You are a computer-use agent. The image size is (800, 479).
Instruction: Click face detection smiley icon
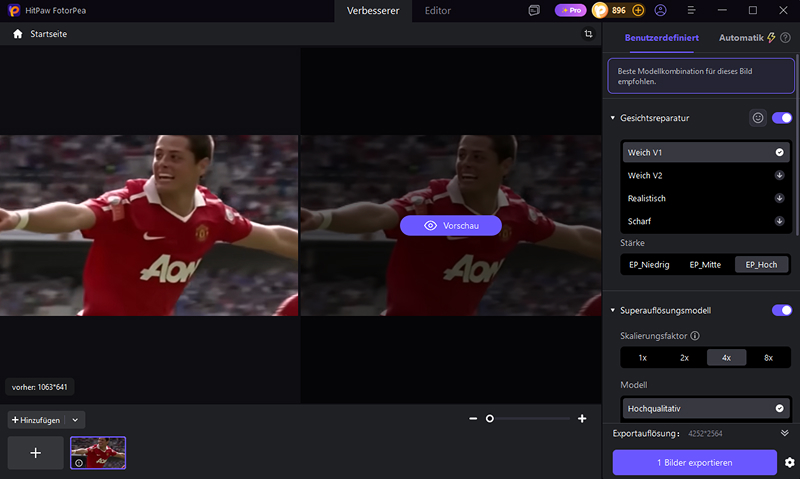(758, 118)
